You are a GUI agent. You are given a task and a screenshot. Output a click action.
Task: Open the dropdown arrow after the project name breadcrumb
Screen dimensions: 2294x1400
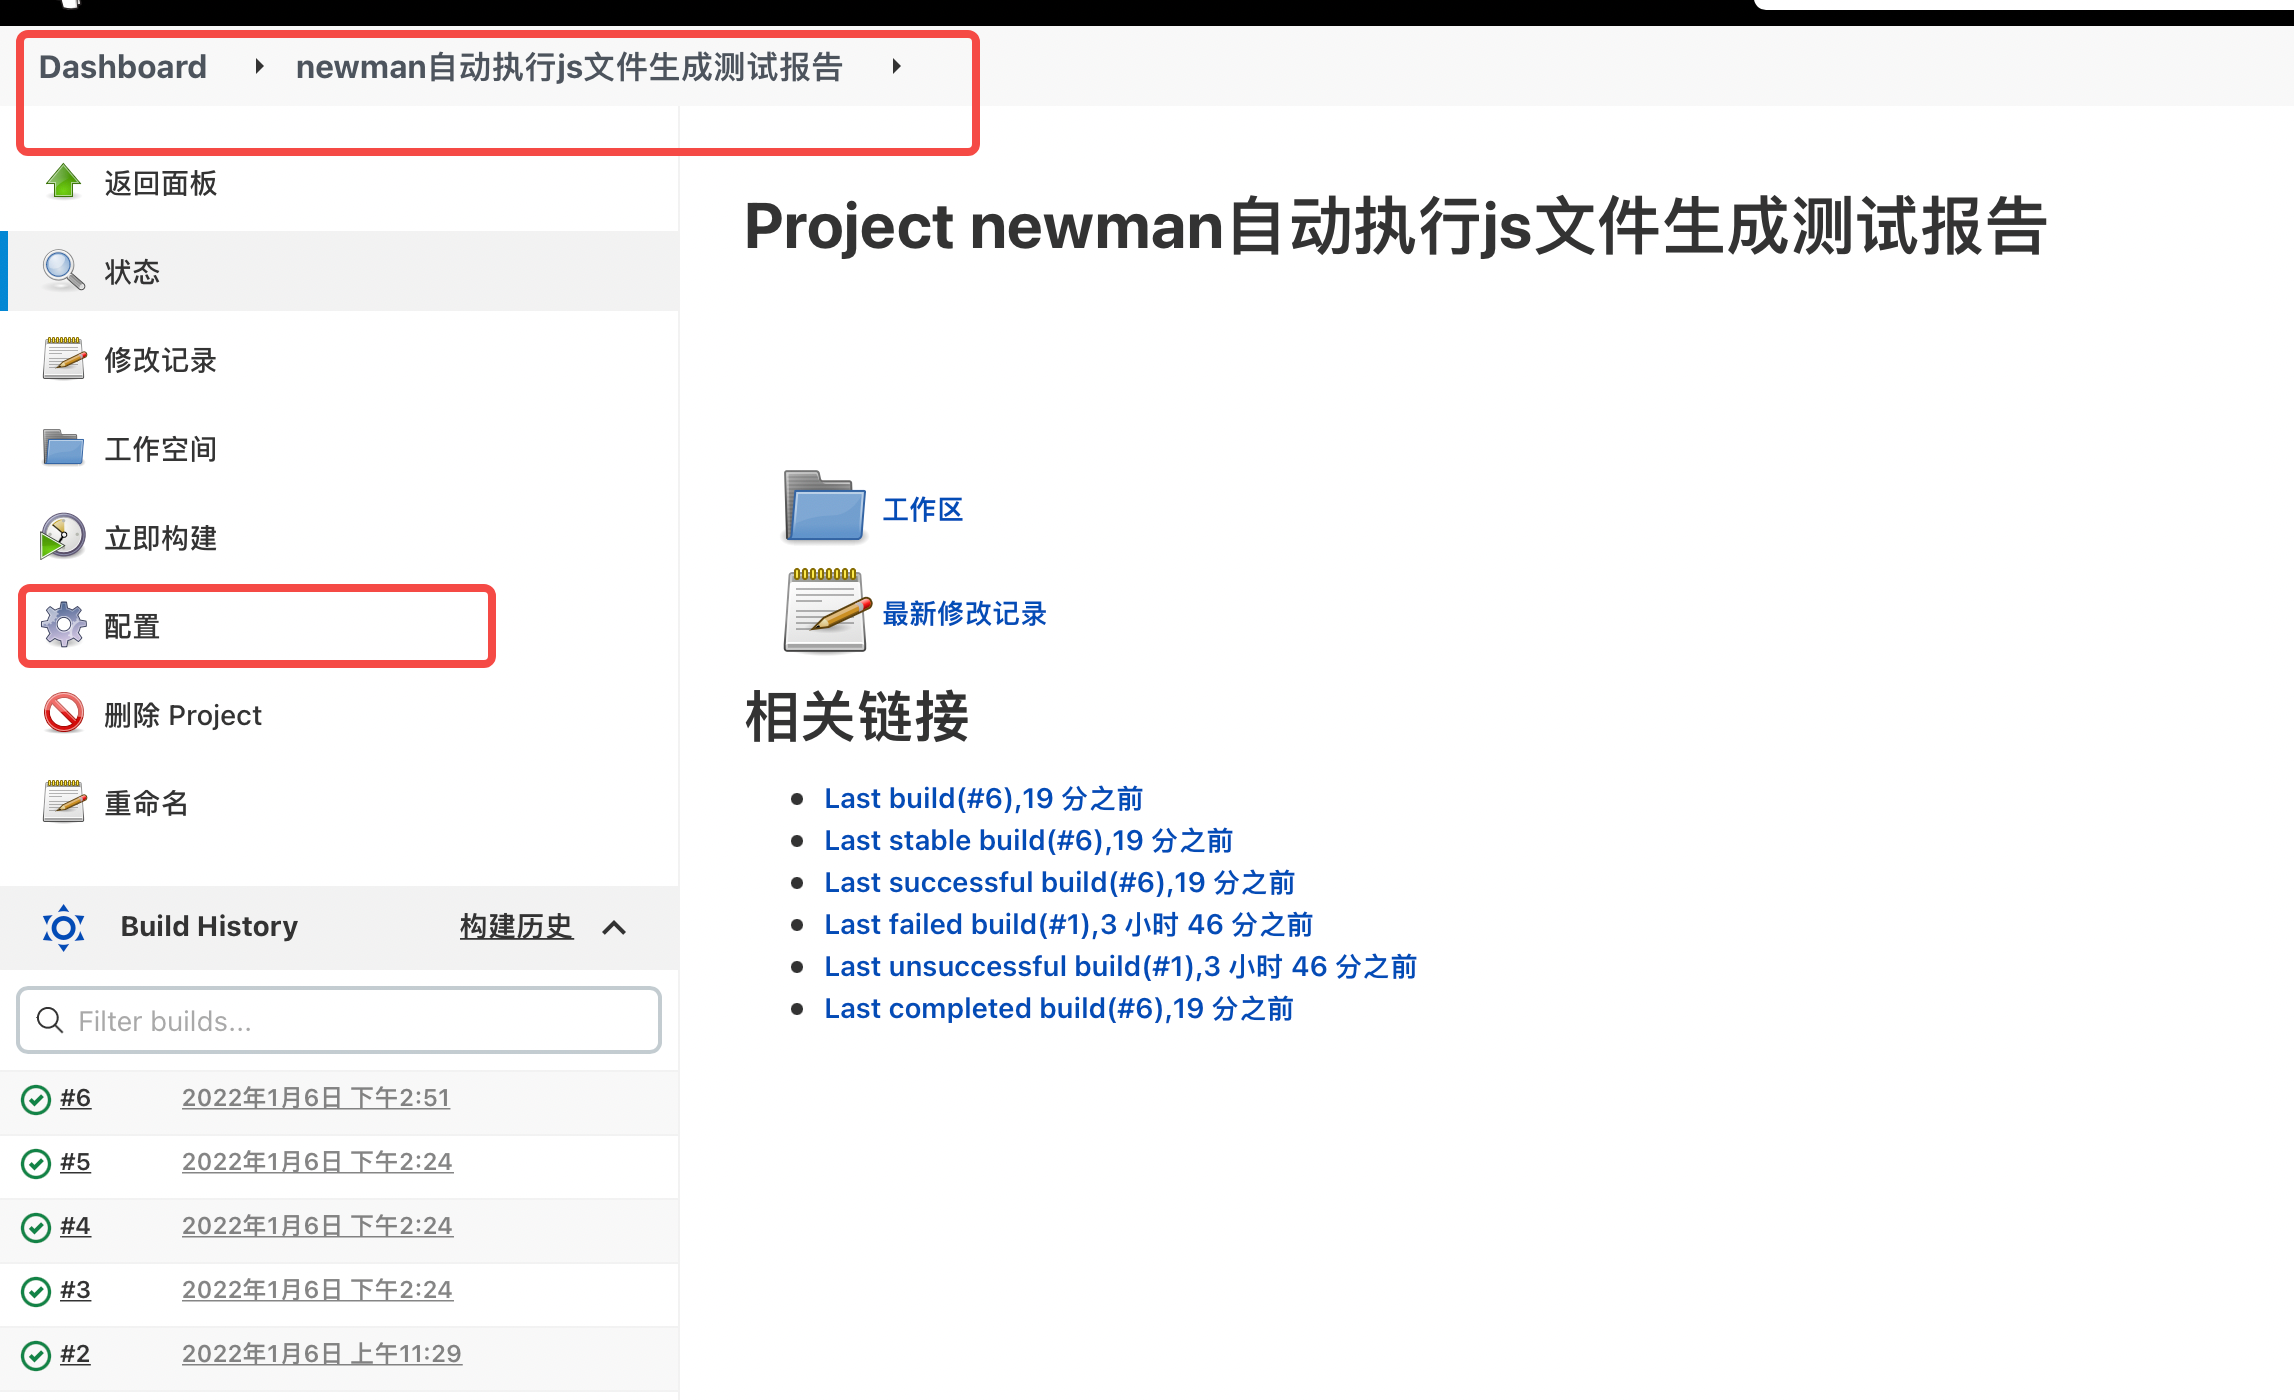[896, 66]
